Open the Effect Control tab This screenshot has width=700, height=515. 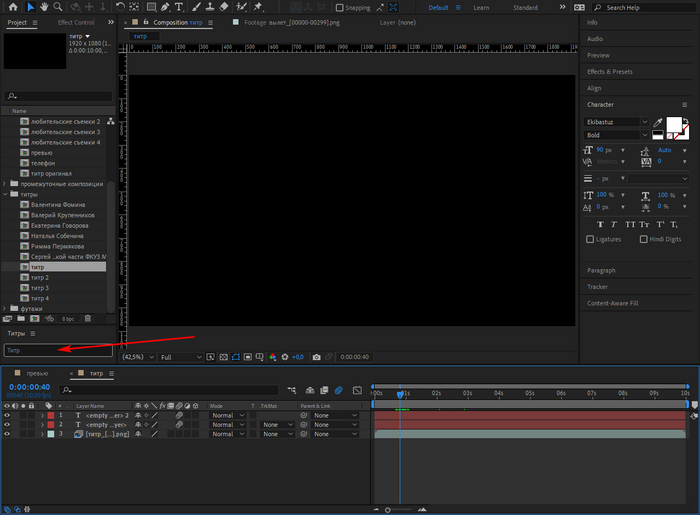tap(76, 21)
